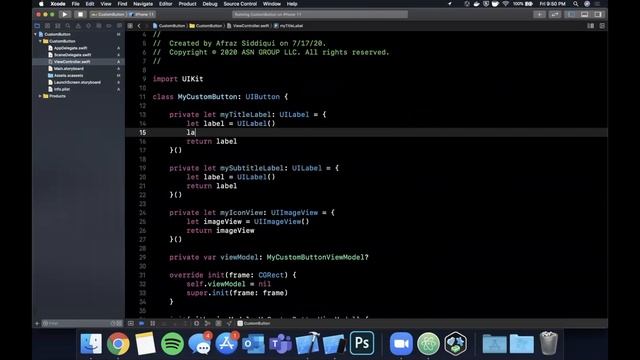This screenshot has width=640, height=360.
Task: Open myTitleLabel symbol breadcrumb
Action: [289, 26]
